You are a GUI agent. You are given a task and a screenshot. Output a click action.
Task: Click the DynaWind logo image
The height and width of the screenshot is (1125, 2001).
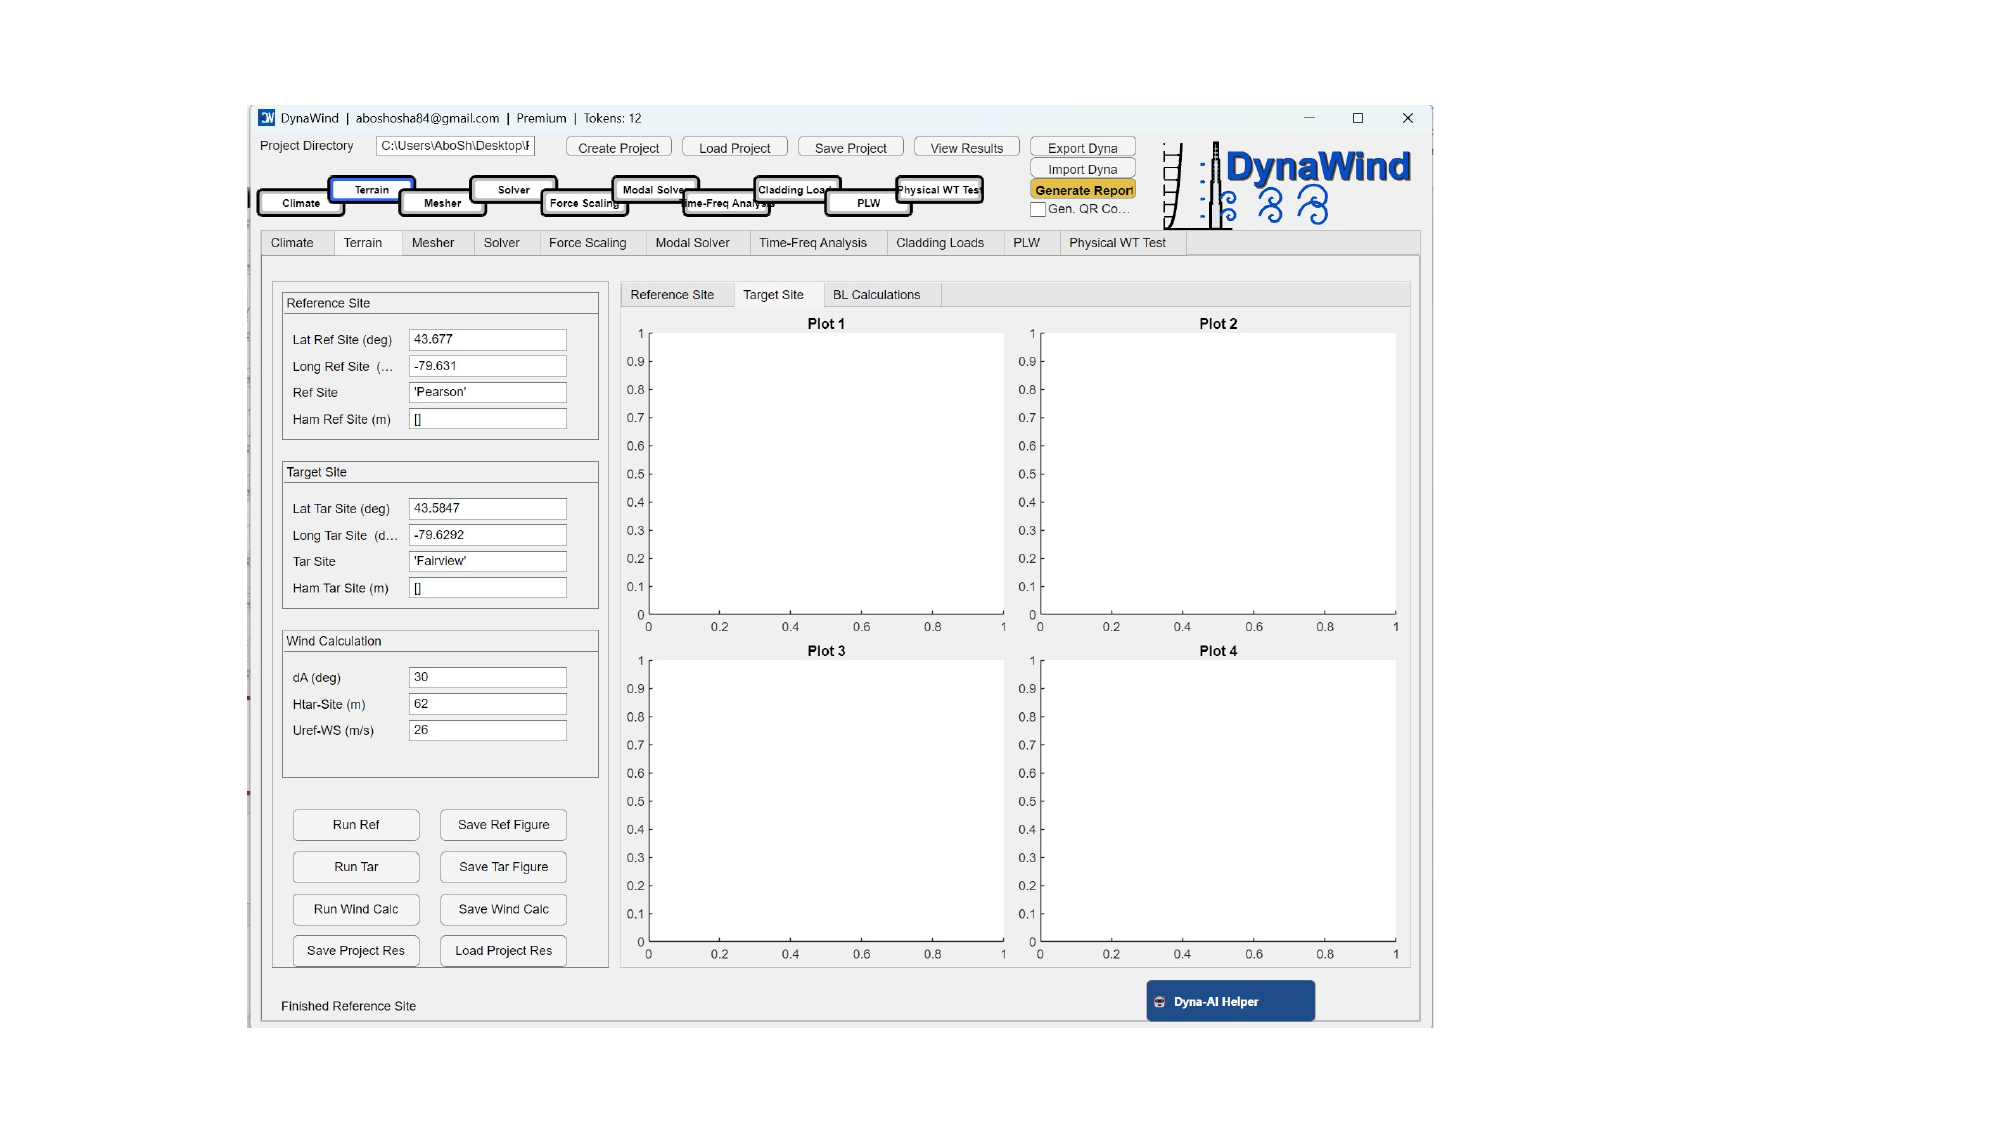pyautogui.click(x=1288, y=186)
